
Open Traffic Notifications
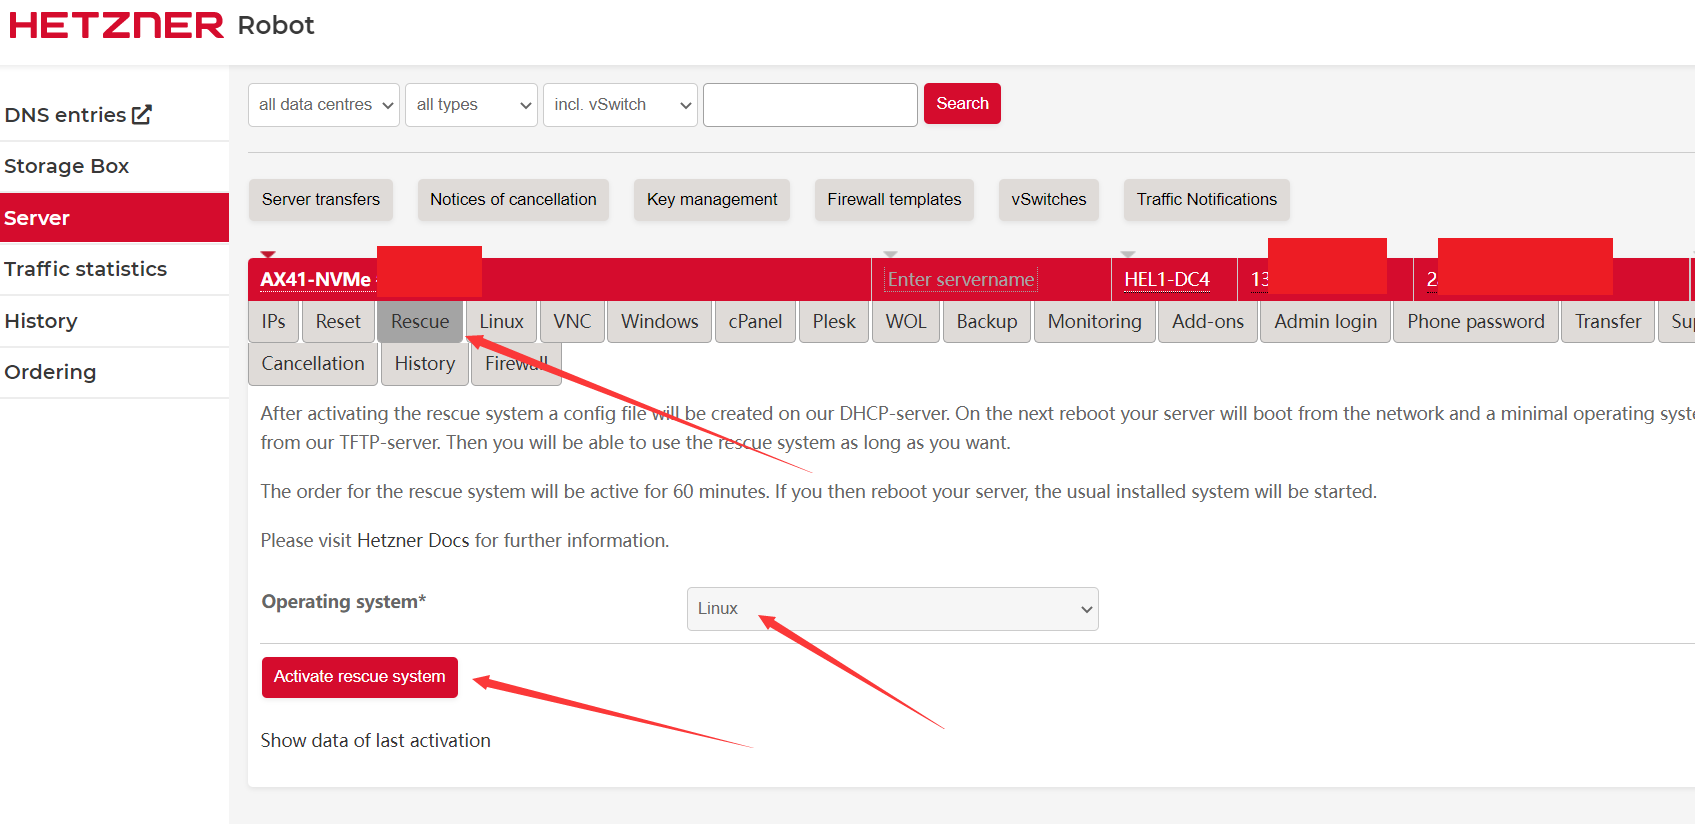point(1207,199)
